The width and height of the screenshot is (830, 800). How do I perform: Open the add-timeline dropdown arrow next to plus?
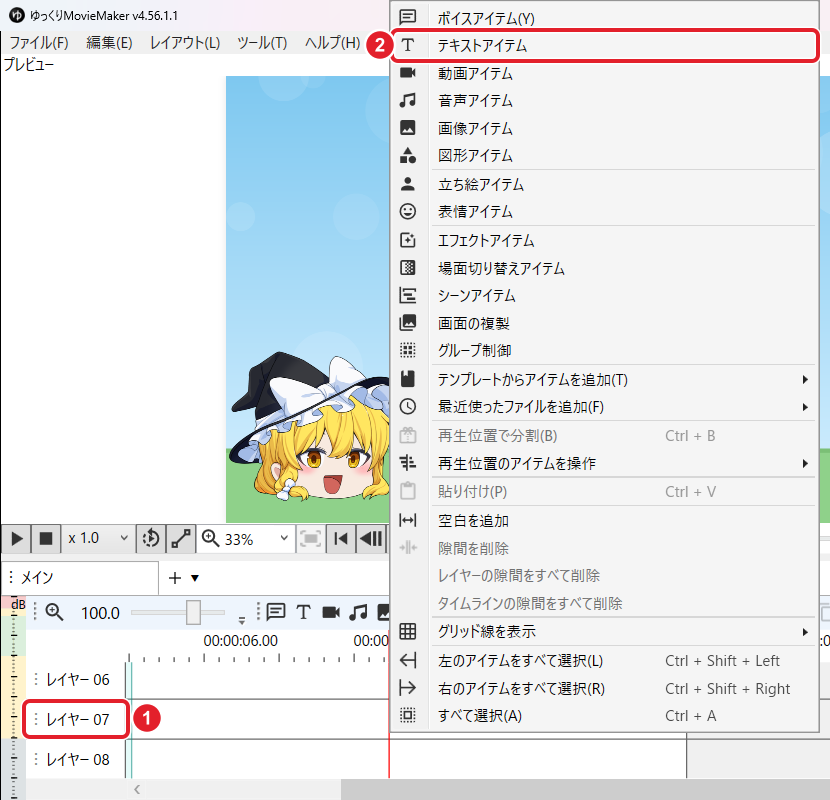(x=195, y=578)
